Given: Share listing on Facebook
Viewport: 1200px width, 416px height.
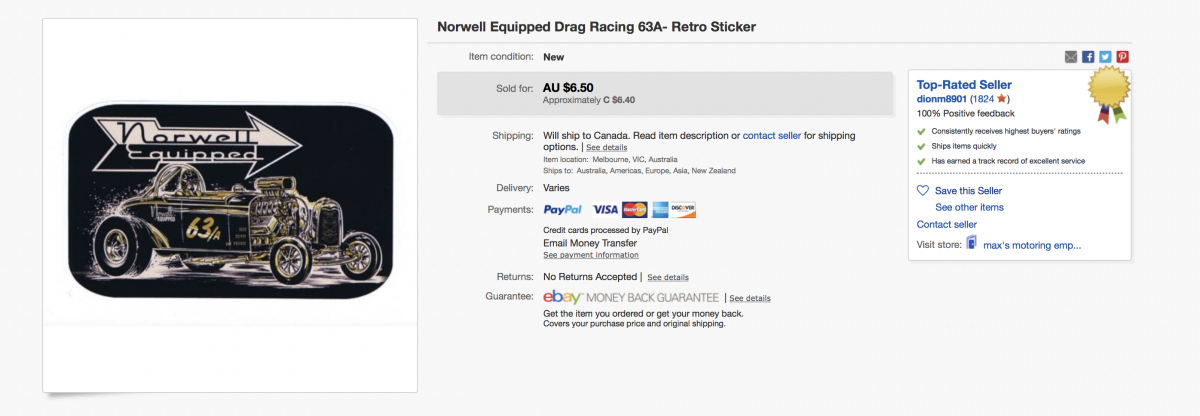Looking at the screenshot, I should [x=1089, y=57].
